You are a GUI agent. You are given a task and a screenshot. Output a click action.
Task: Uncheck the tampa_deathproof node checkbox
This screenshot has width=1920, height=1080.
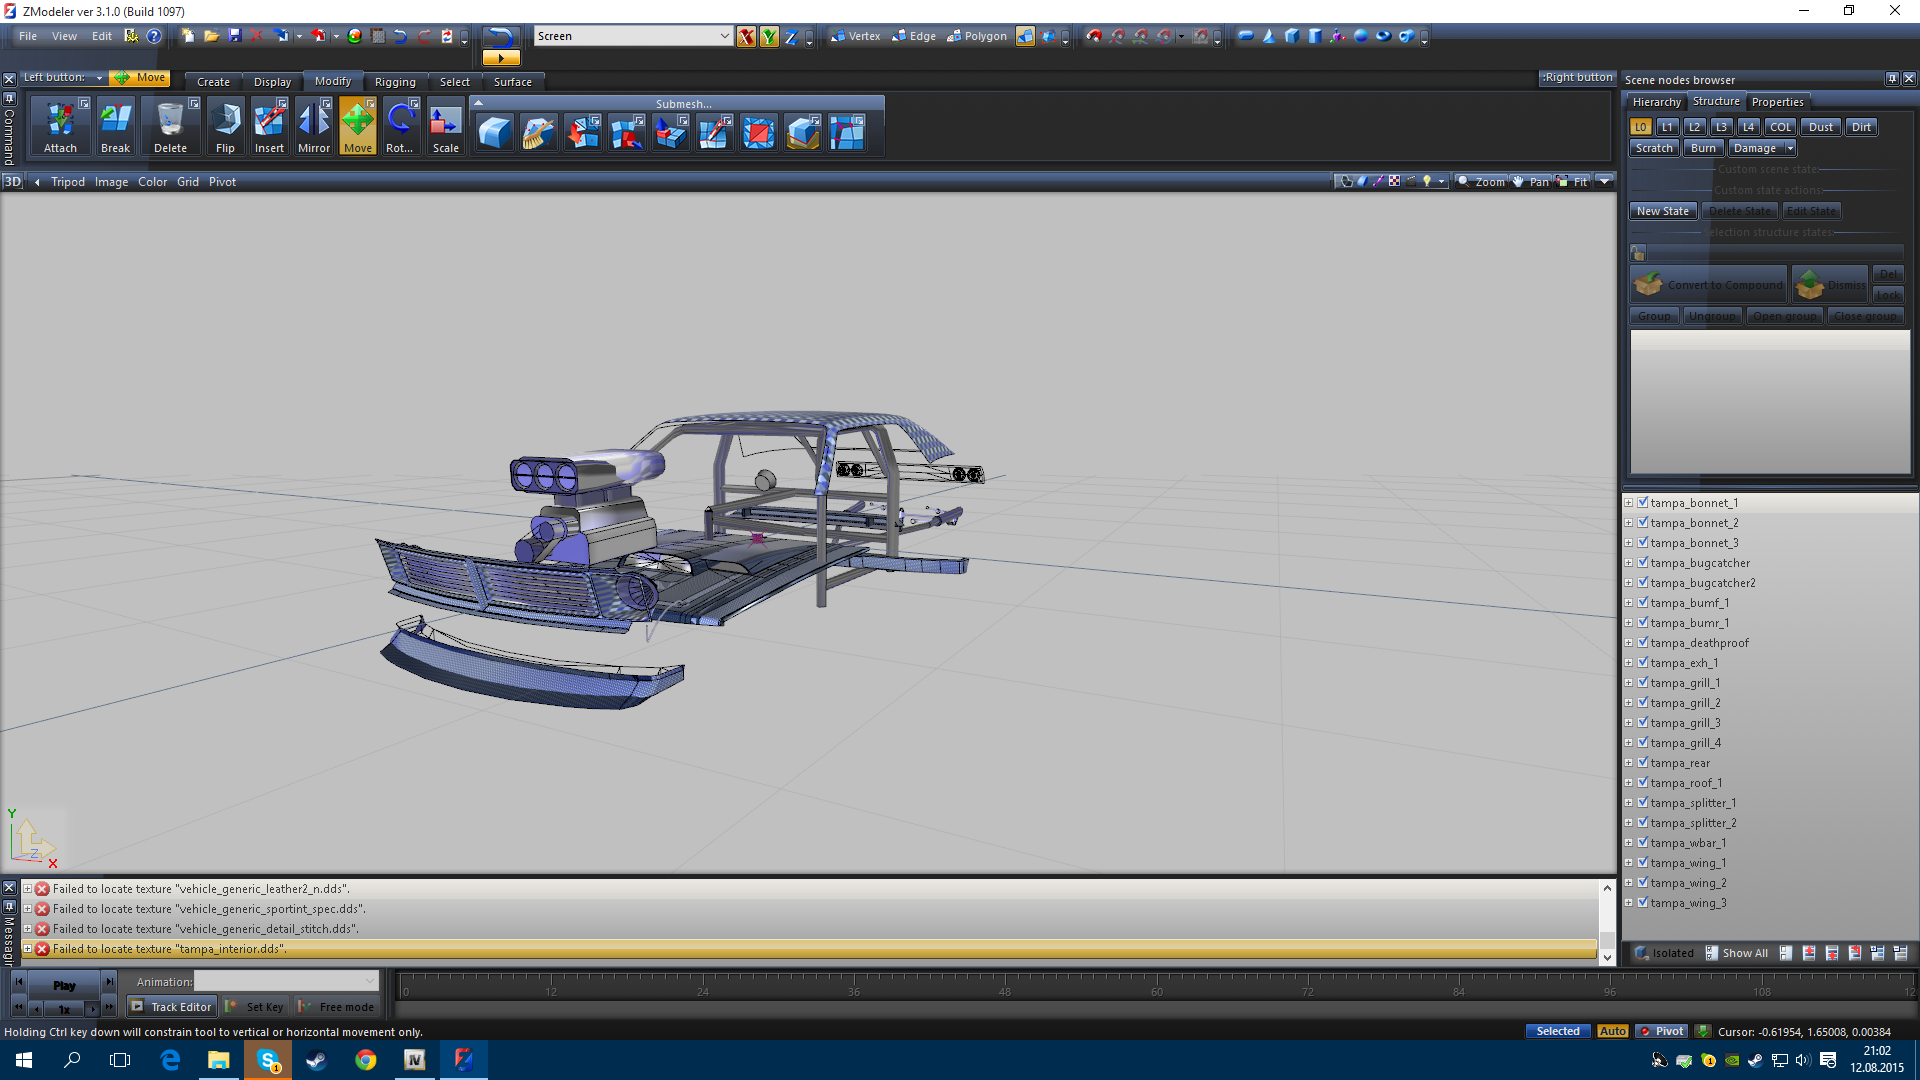point(1643,643)
